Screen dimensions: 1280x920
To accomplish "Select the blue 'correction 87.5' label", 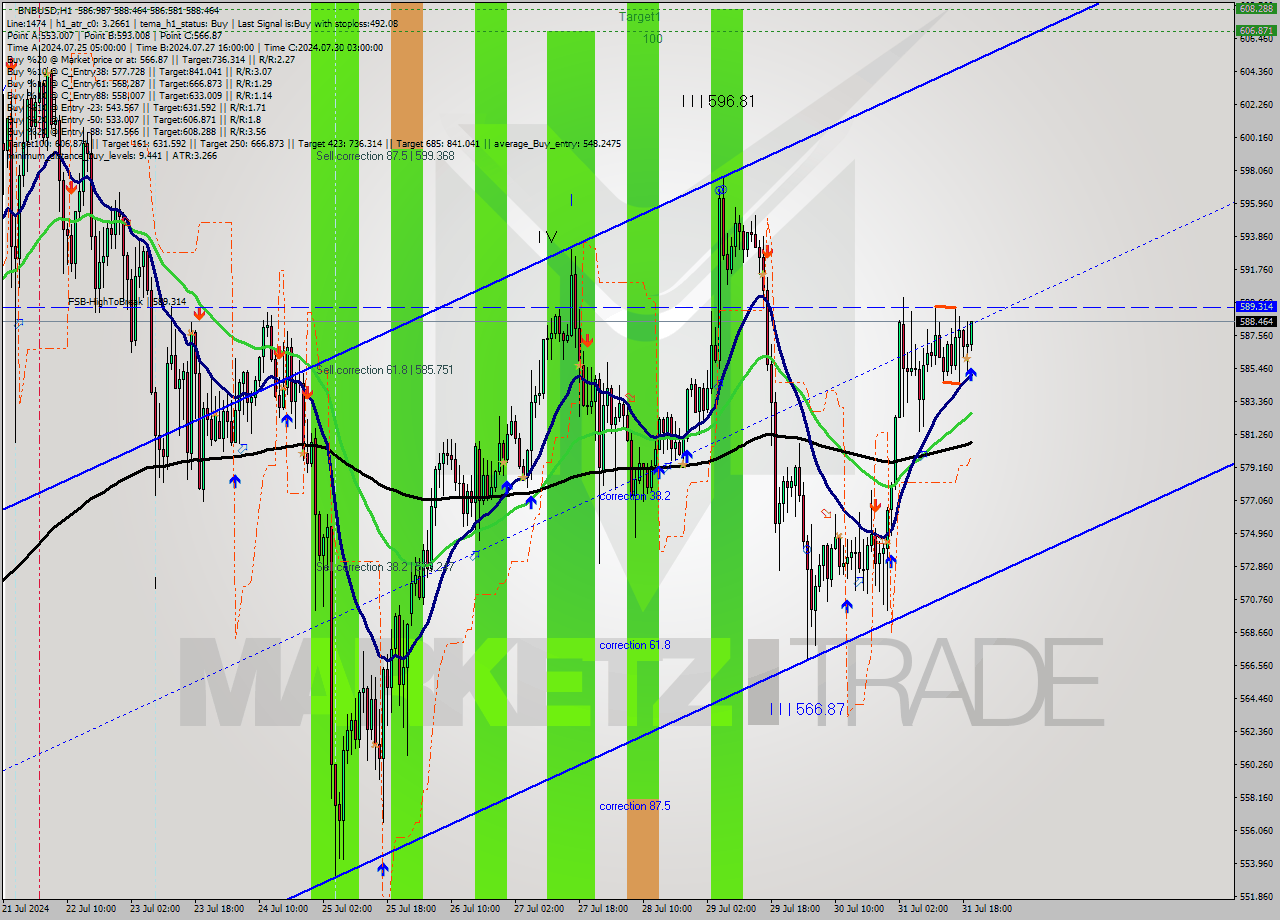I will [635, 806].
